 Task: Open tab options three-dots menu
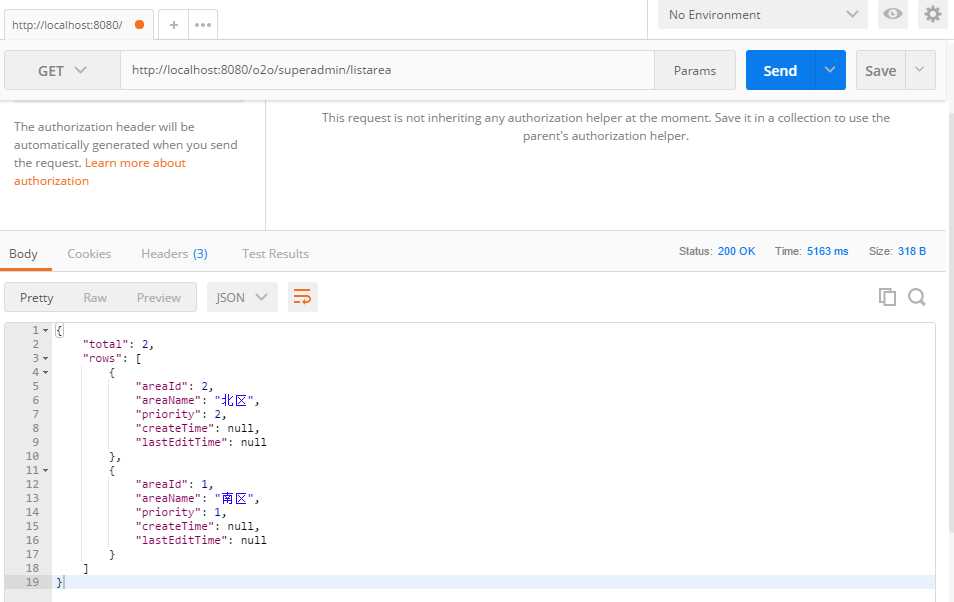coord(203,25)
